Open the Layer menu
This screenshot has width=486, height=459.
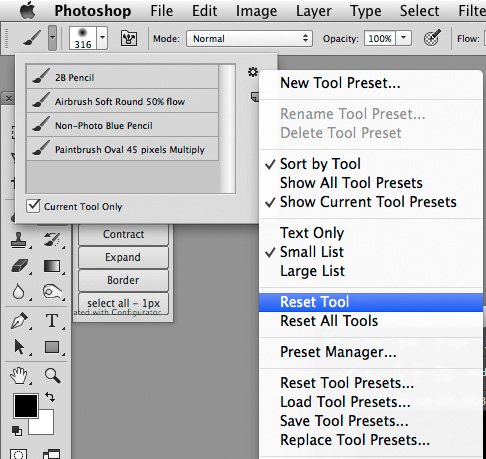(x=314, y=11)
